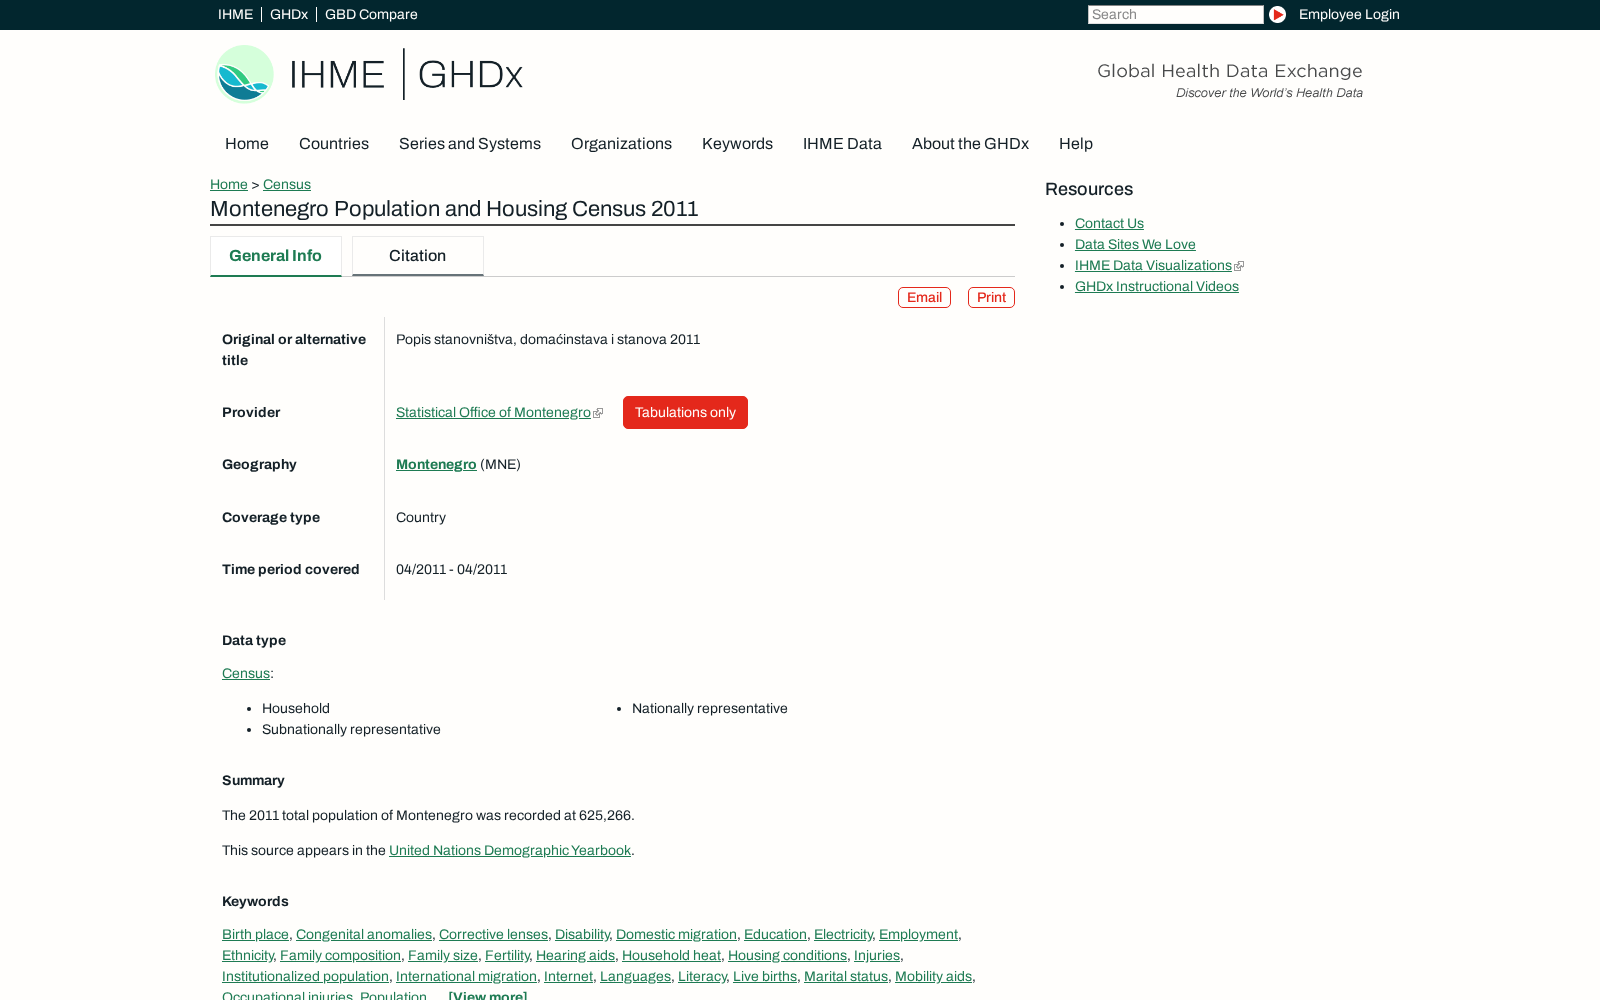Open the Keywords menu

coord(737,144)
